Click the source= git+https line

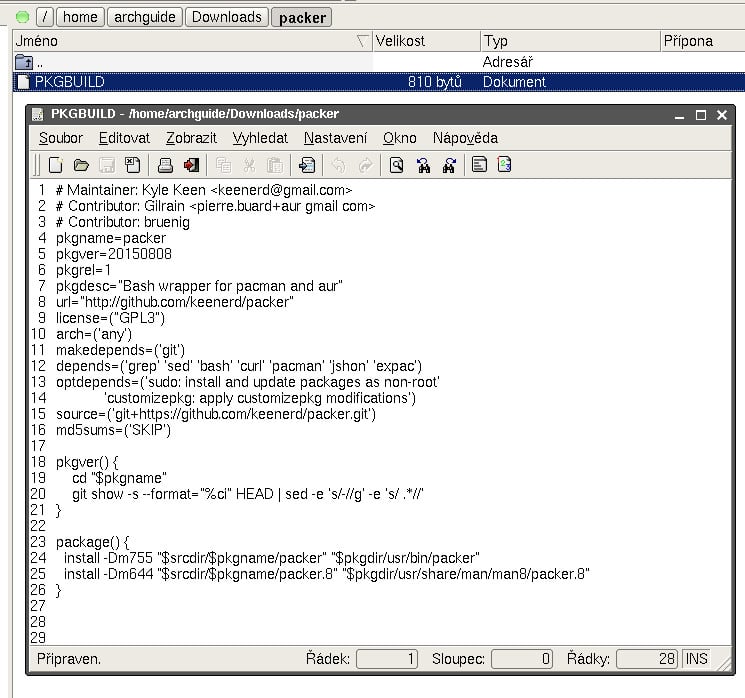[x=216, y=414]
